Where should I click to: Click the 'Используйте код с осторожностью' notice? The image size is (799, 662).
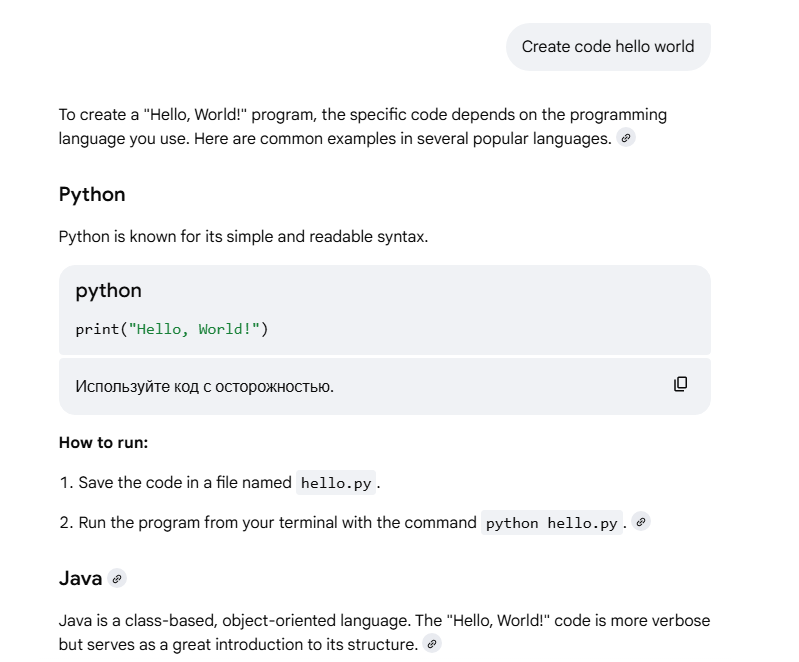pos(204,386)
